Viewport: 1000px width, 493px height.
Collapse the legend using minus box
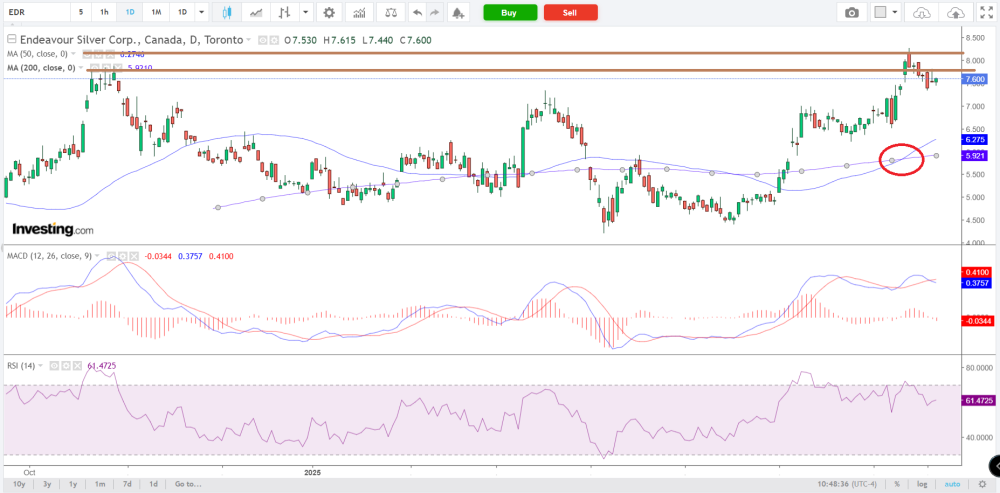coord(11,39)
